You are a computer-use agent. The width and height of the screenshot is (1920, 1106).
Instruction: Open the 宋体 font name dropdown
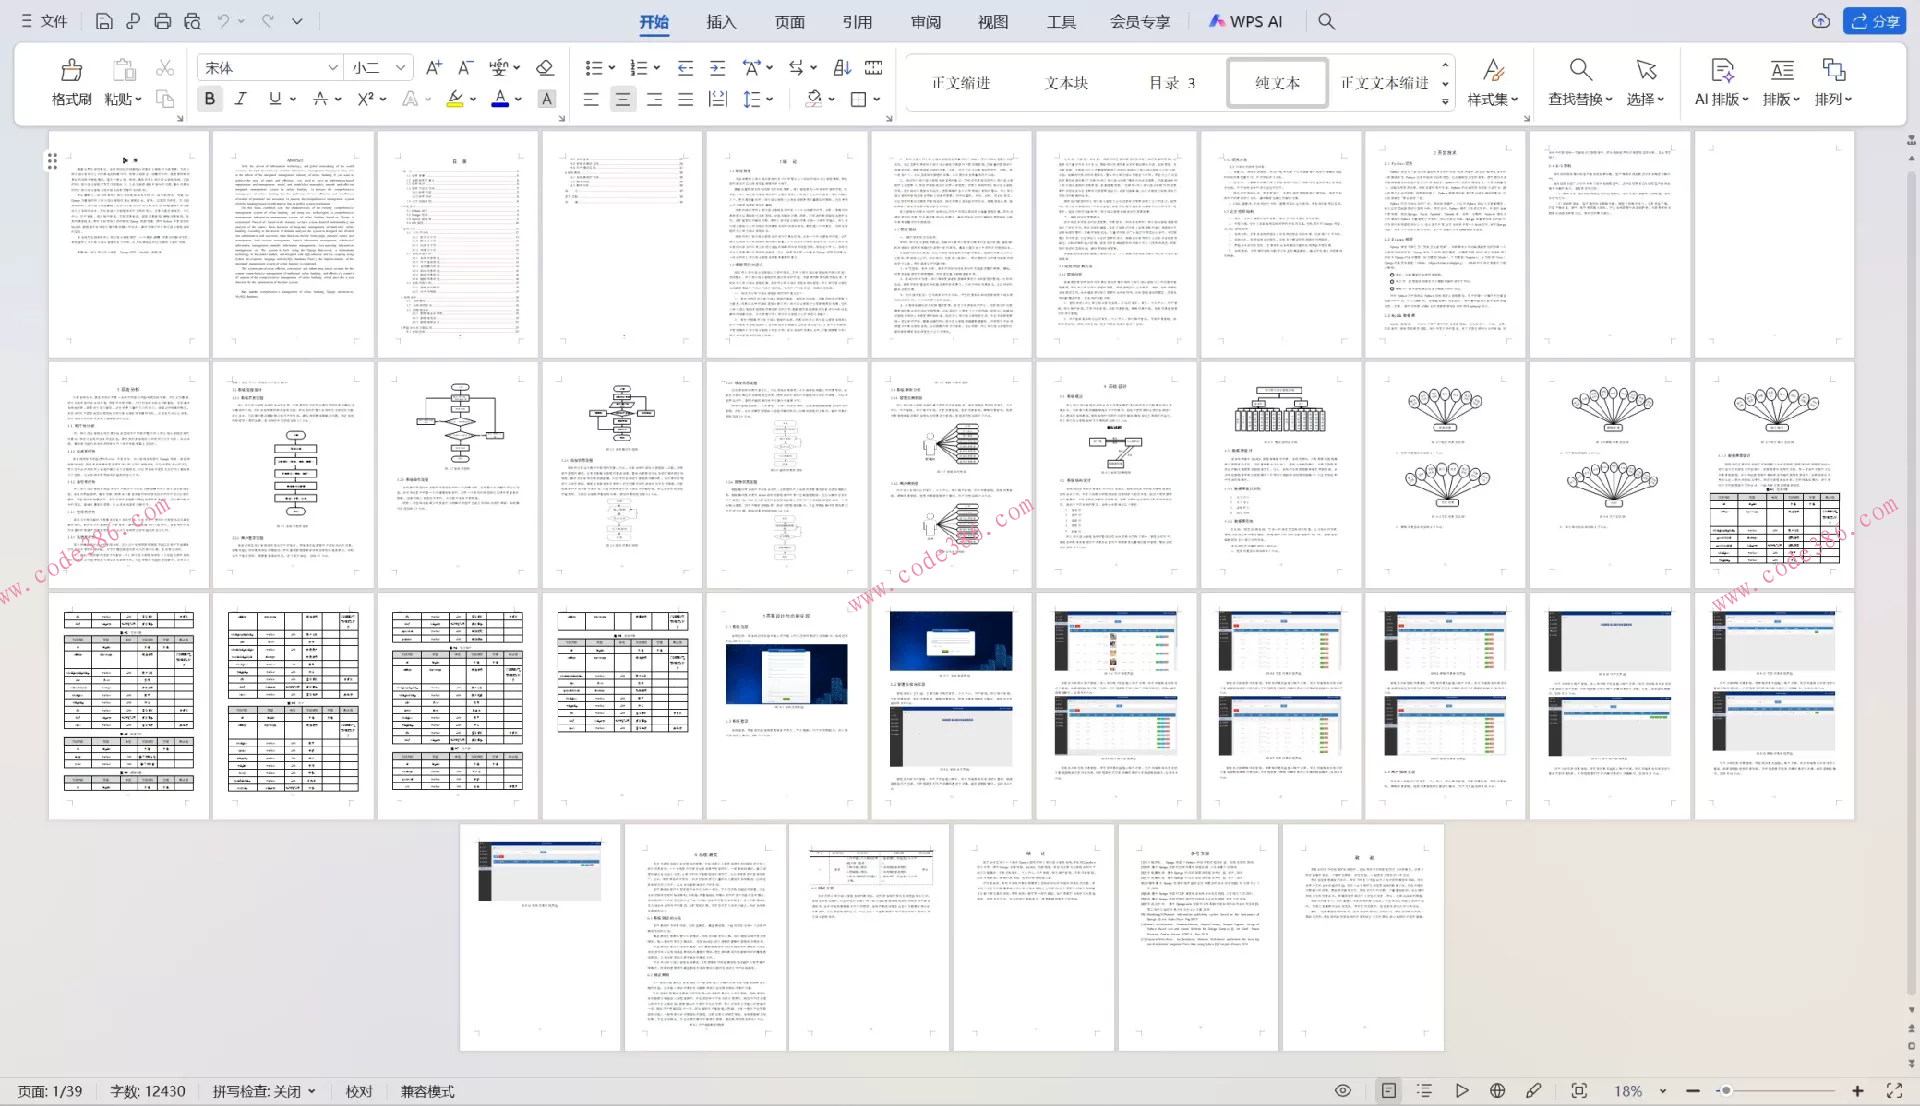(333, 67)
